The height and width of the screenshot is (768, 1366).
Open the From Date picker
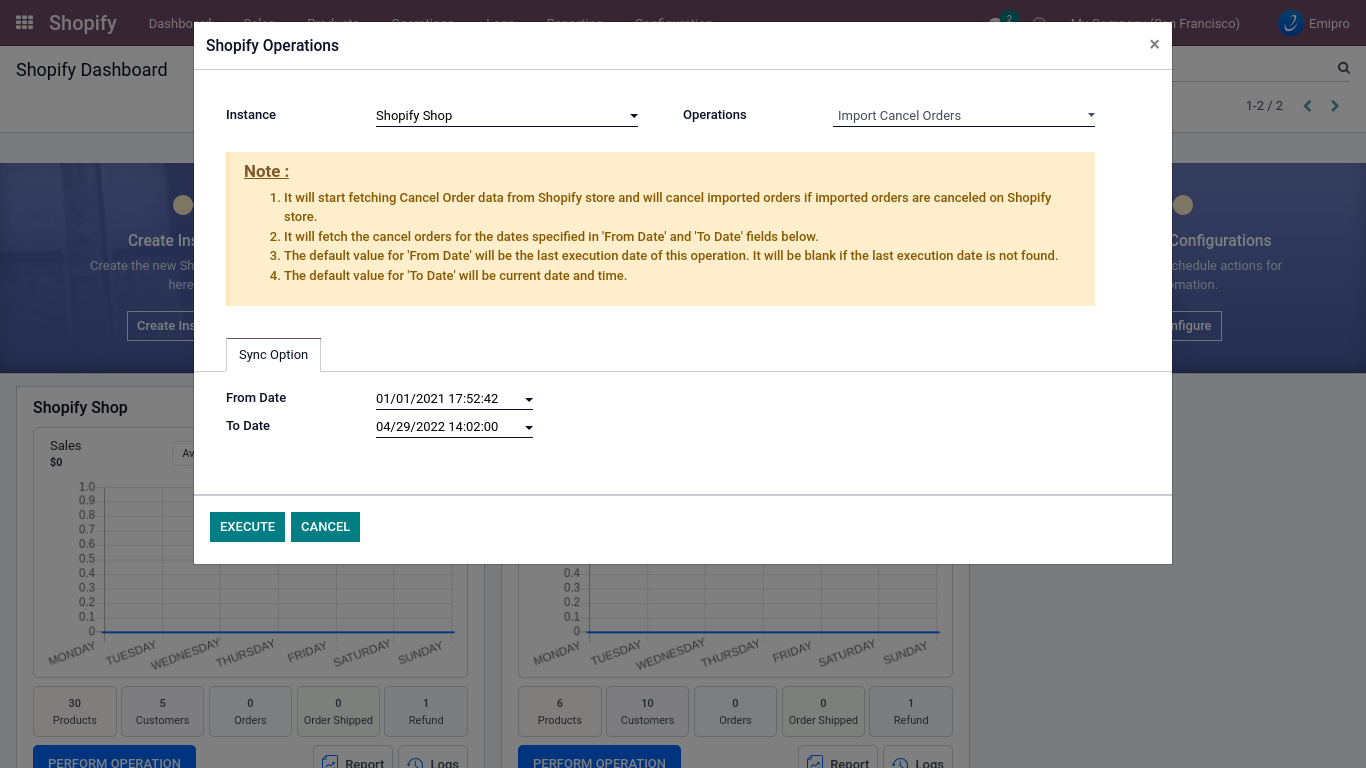[x=454, y=399]
